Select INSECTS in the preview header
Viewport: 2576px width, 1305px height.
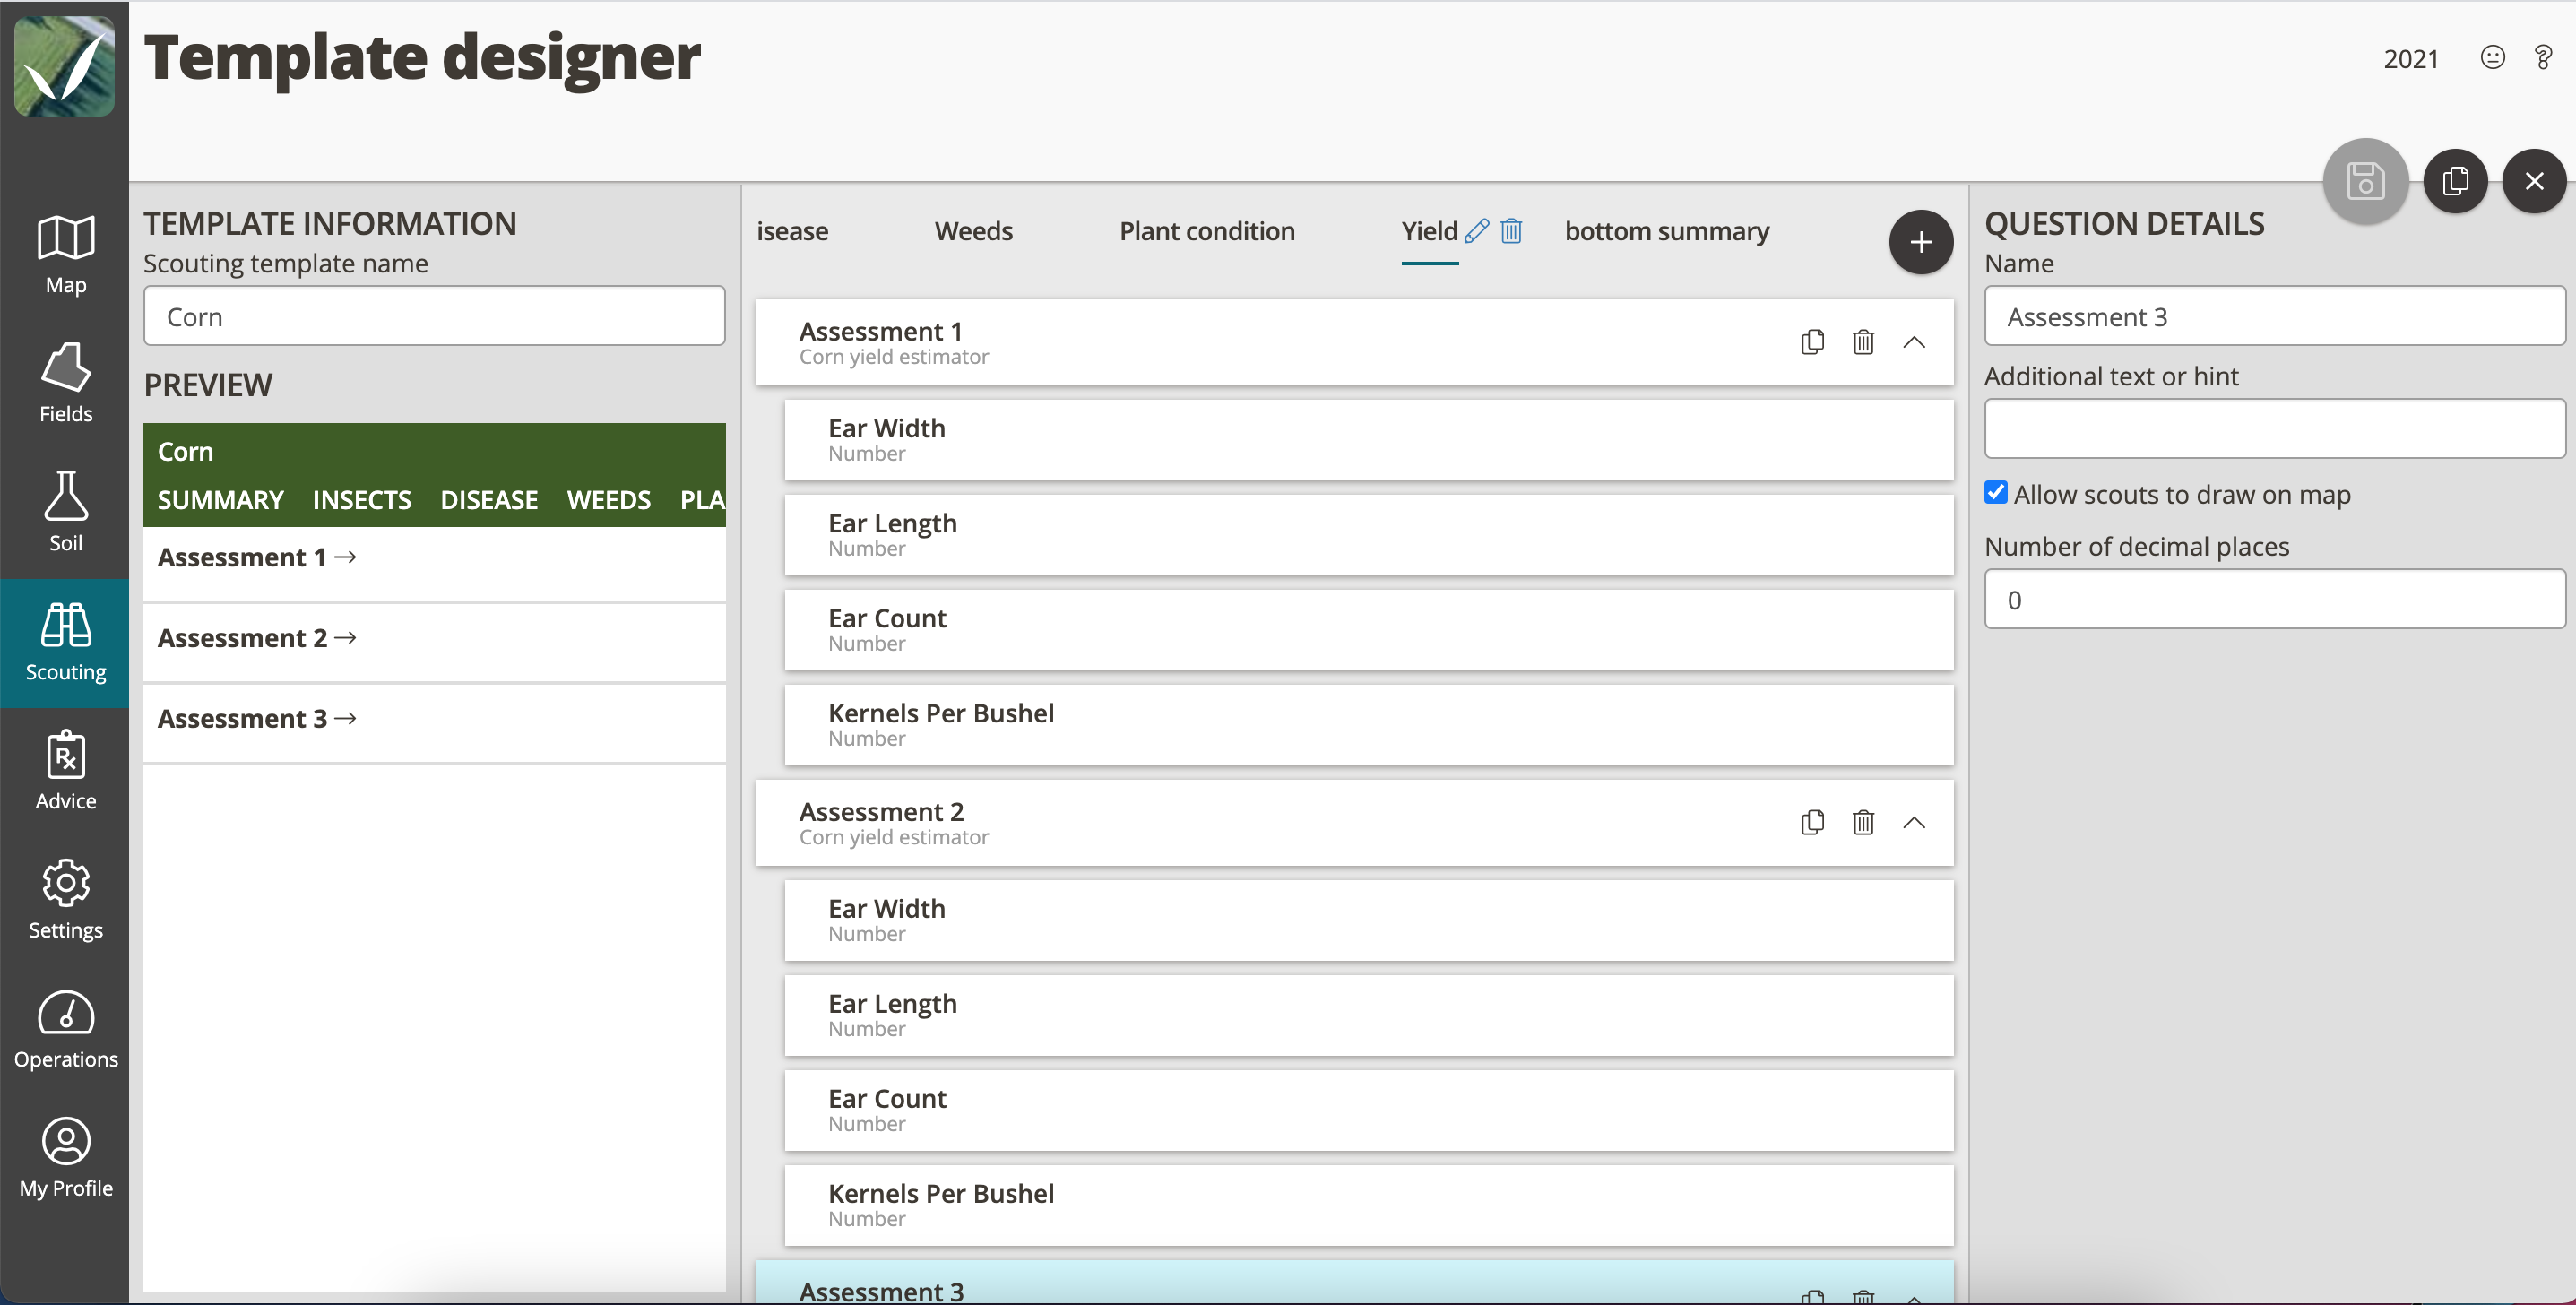(x=361, y=499)
